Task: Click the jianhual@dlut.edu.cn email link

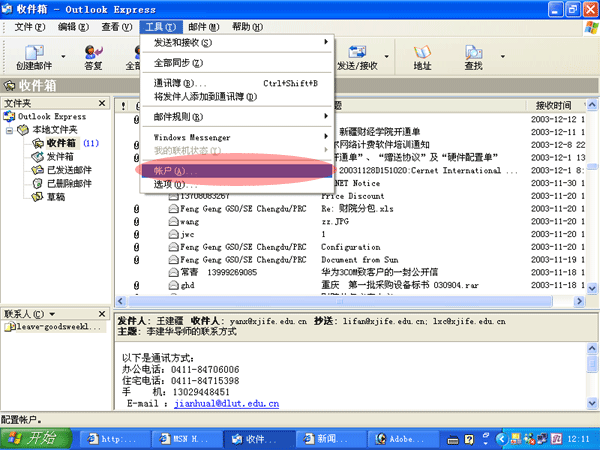Action: (x=225, y=404)
